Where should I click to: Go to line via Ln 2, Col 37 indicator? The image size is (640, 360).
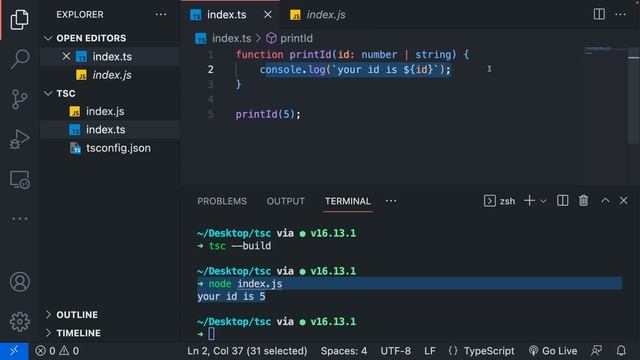pyautogui.click(x=247, y=351)
